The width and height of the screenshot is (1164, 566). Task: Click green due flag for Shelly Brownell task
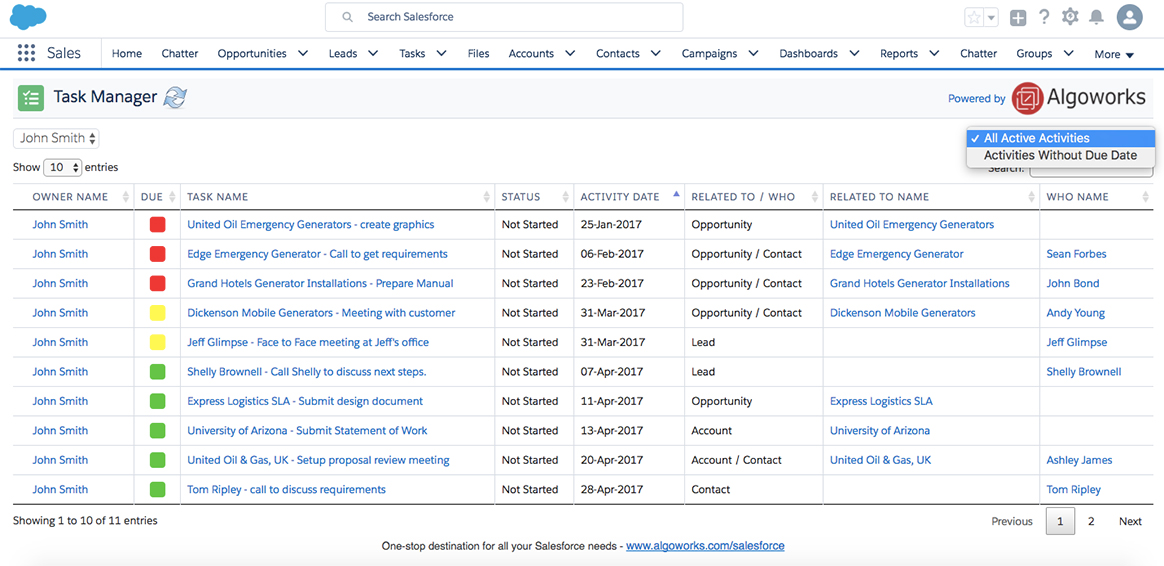click(157, 371)
